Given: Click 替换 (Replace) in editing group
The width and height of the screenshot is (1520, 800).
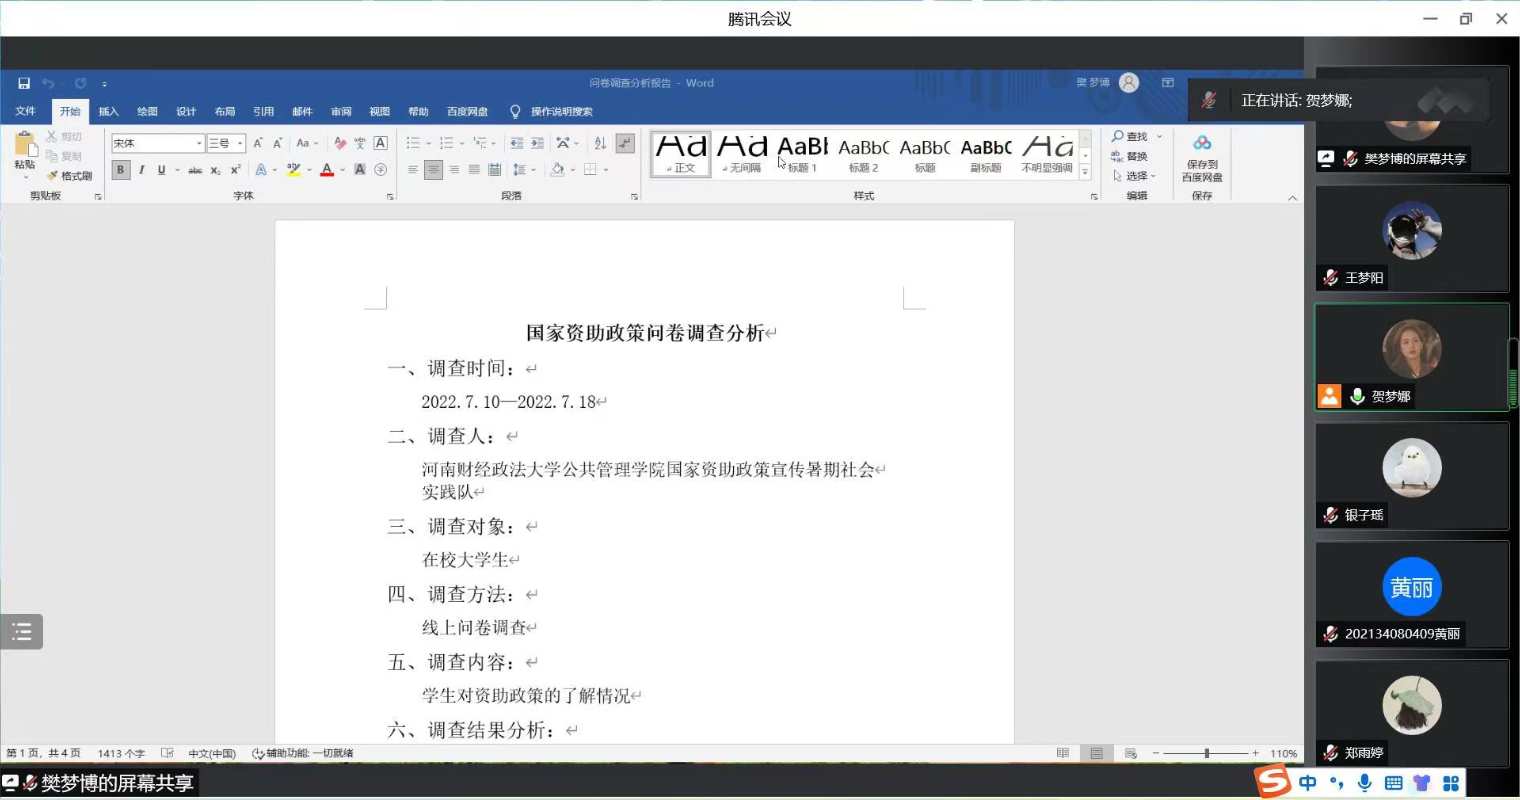Looking at the screenshot, I should 1129,157.
